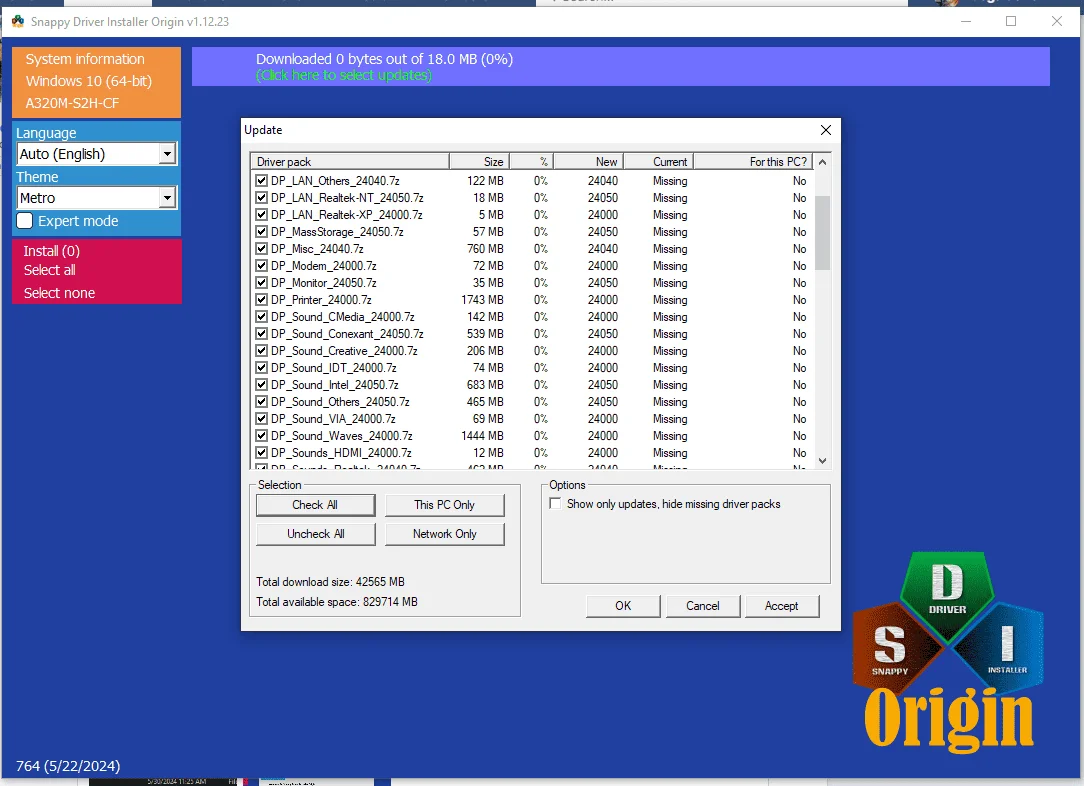
Task: Click the 1743 MB size value
Action: click(483, 300)
